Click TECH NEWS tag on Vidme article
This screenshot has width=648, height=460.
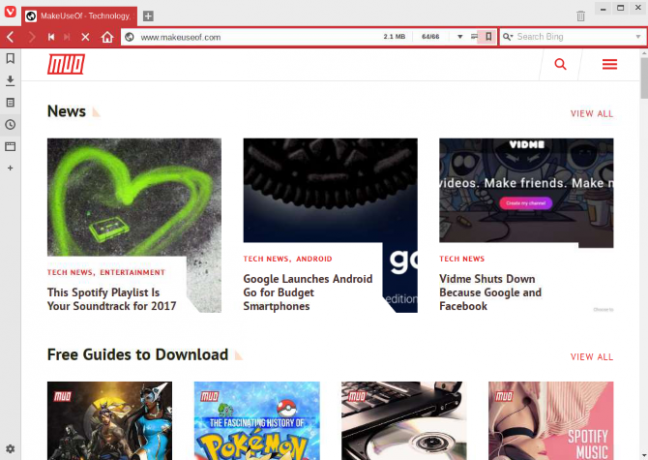coord(462,259)
